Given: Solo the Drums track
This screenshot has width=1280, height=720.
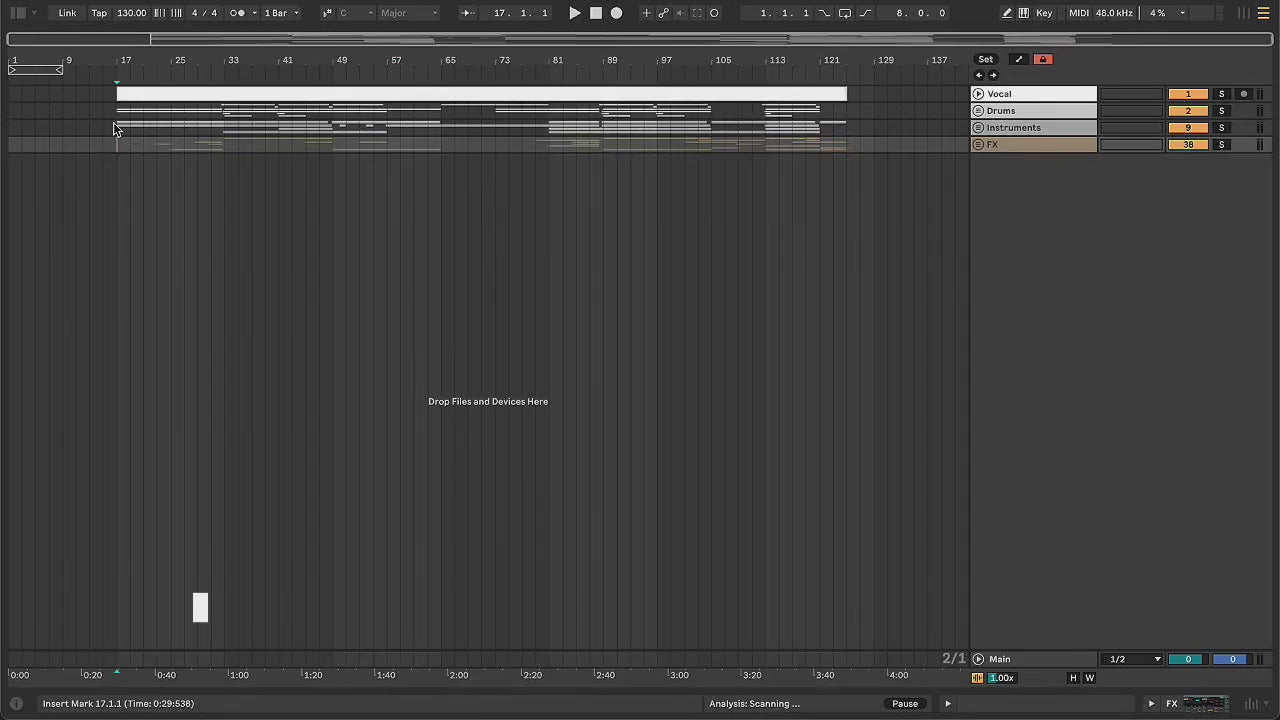Looking at the screenshot, I should (1221, 111).
